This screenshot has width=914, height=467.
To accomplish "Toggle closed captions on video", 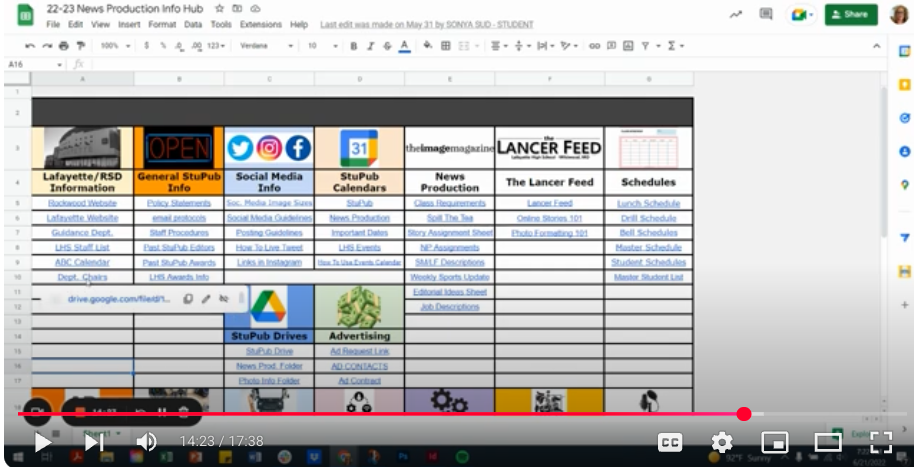I will click(x=669, y=442).
